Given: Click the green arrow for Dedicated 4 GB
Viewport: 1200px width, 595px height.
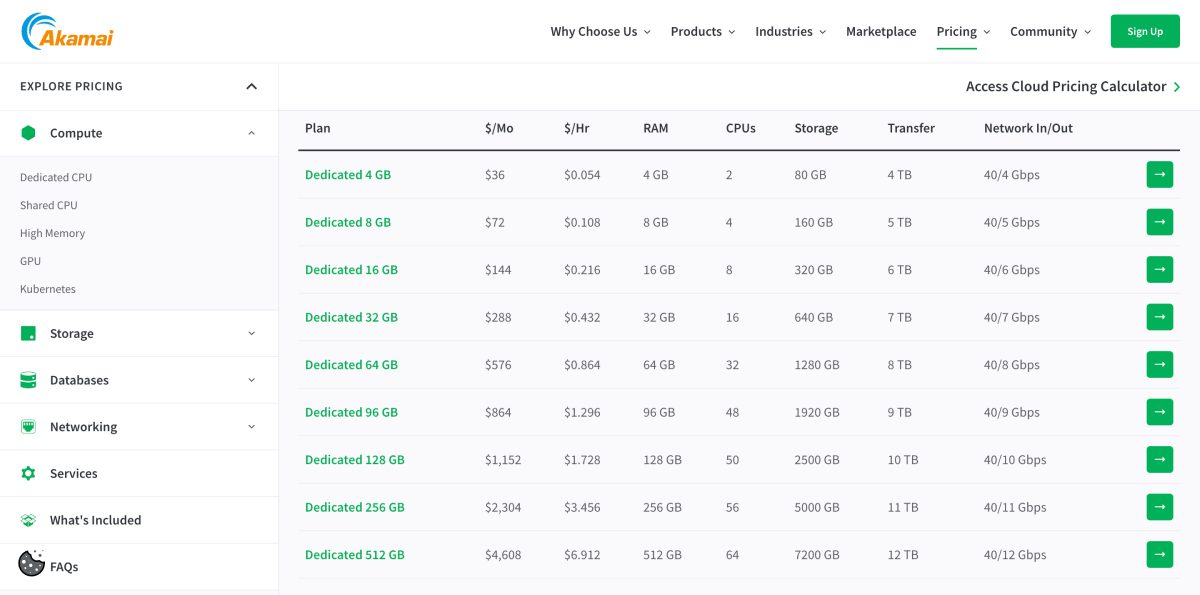Looking at the screenshot, I should [1160, 174].
